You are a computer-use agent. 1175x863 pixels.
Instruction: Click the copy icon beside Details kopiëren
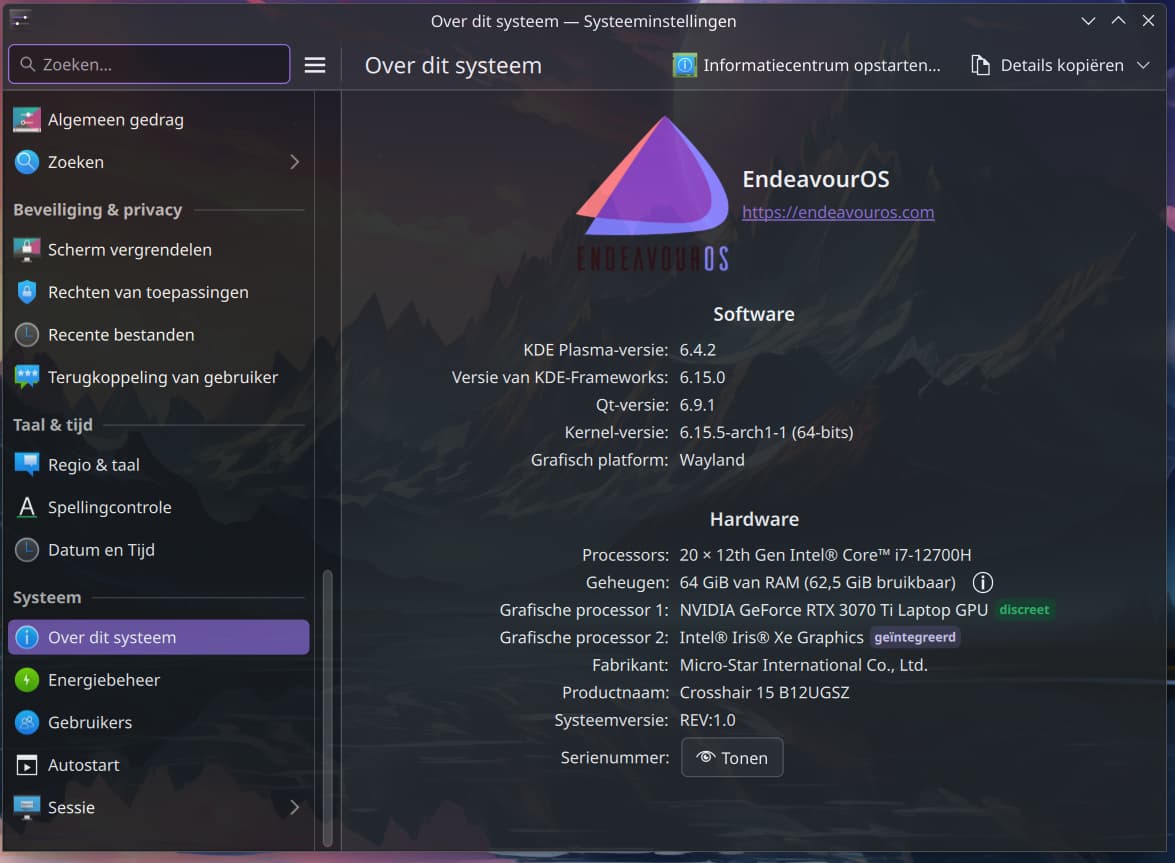tap(981, 65)
